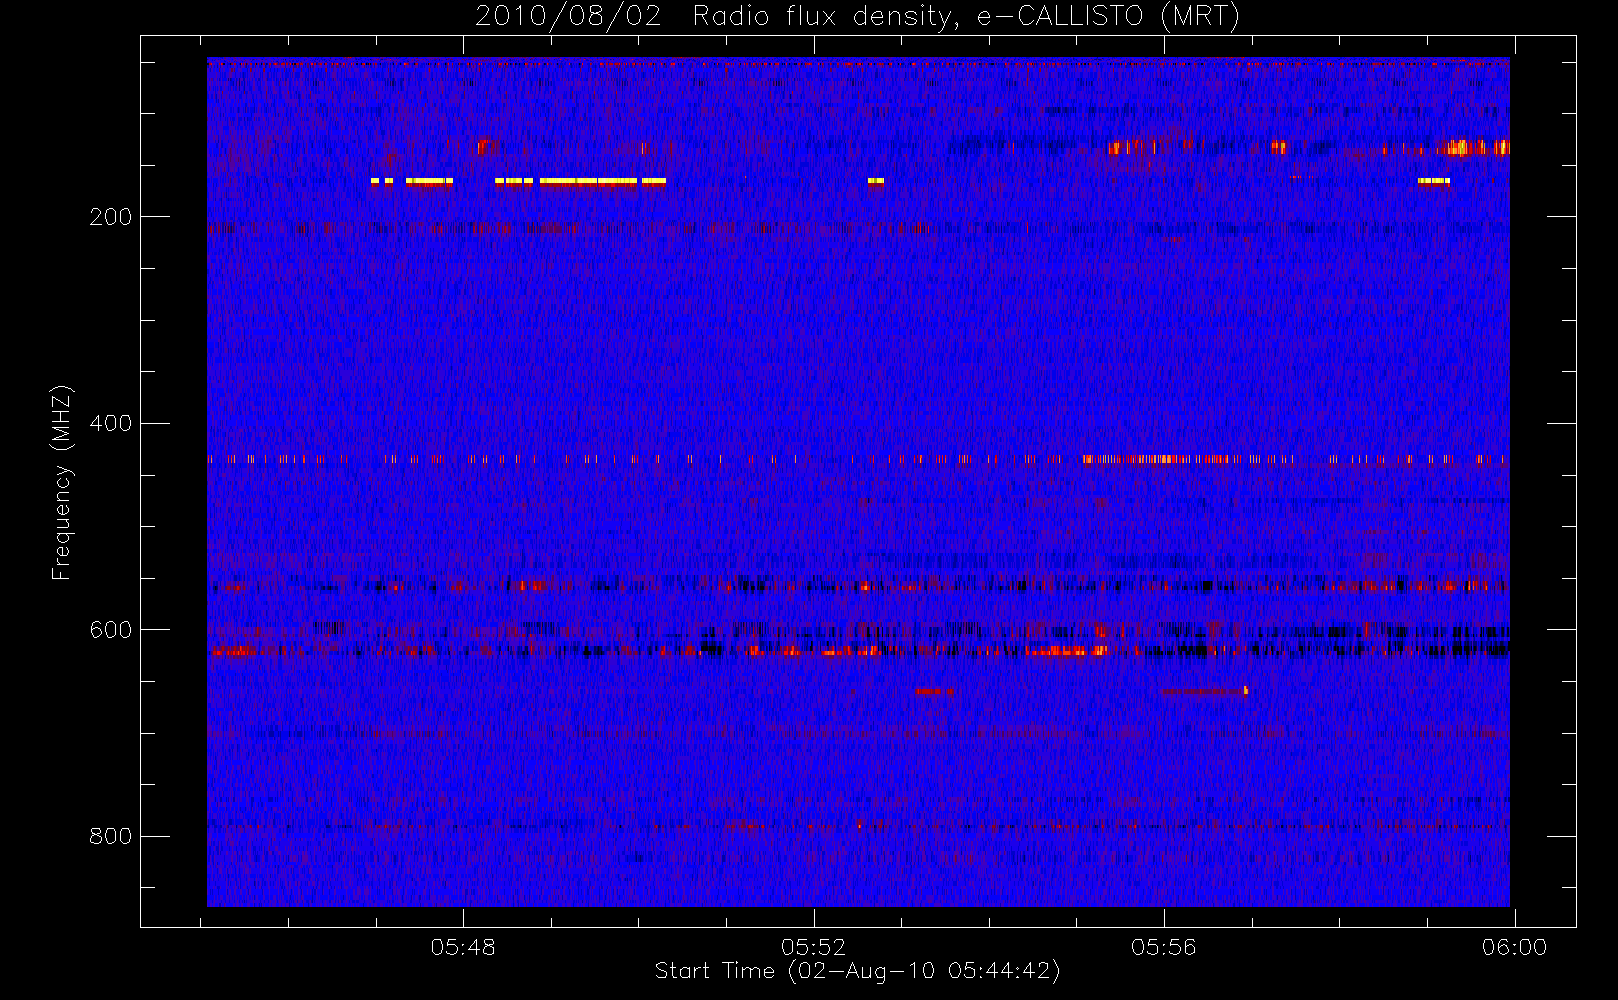
Task: Select the 800 frequency tick label
Action: [110, 836]
